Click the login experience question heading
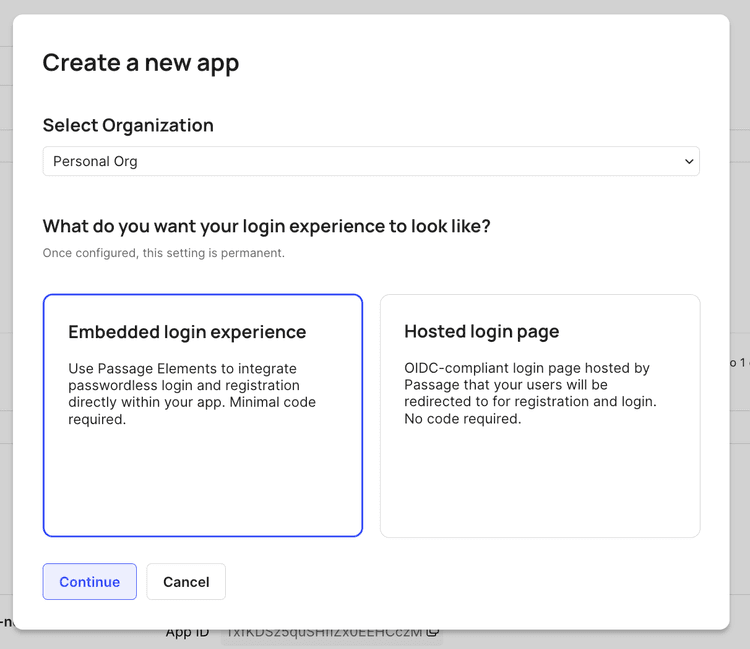750x649 pixels. 266,226
